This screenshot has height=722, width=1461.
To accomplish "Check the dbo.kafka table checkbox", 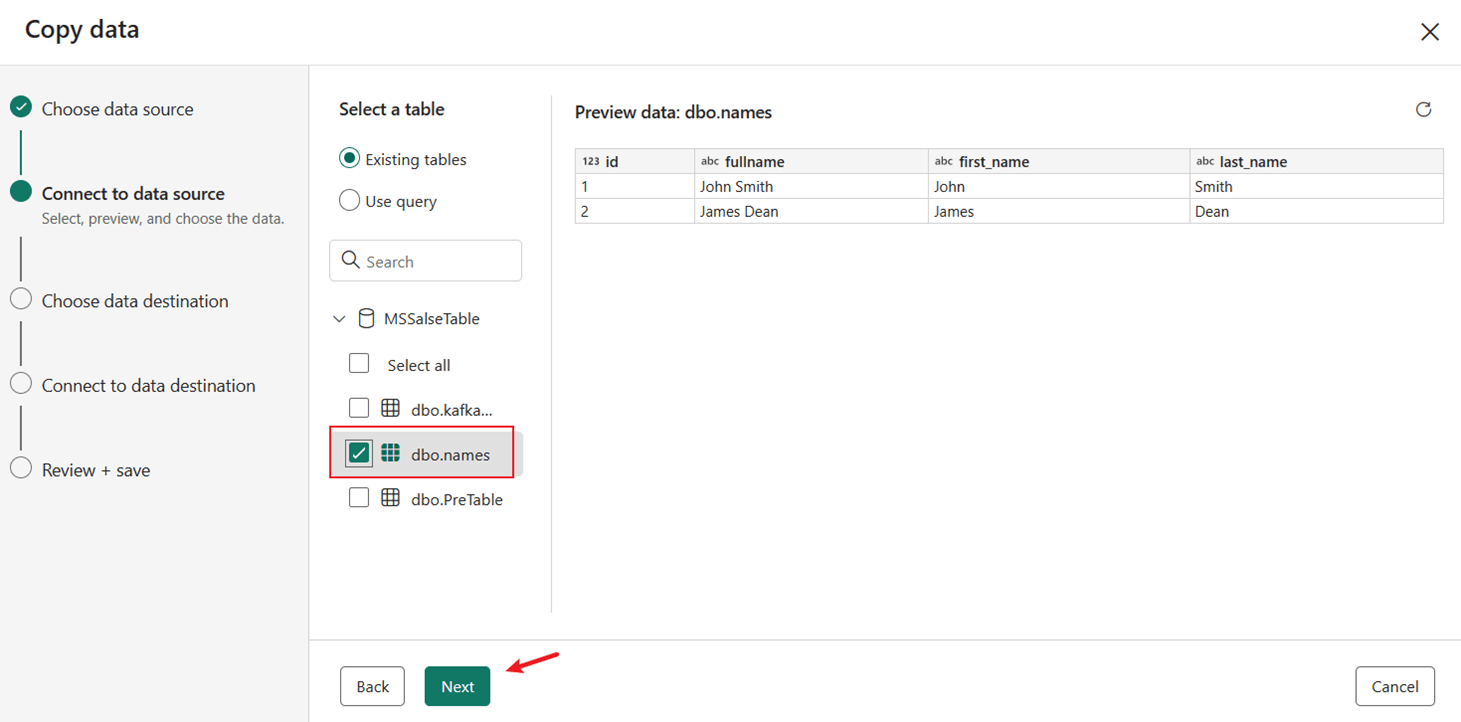I will click(x=359, y=407).
